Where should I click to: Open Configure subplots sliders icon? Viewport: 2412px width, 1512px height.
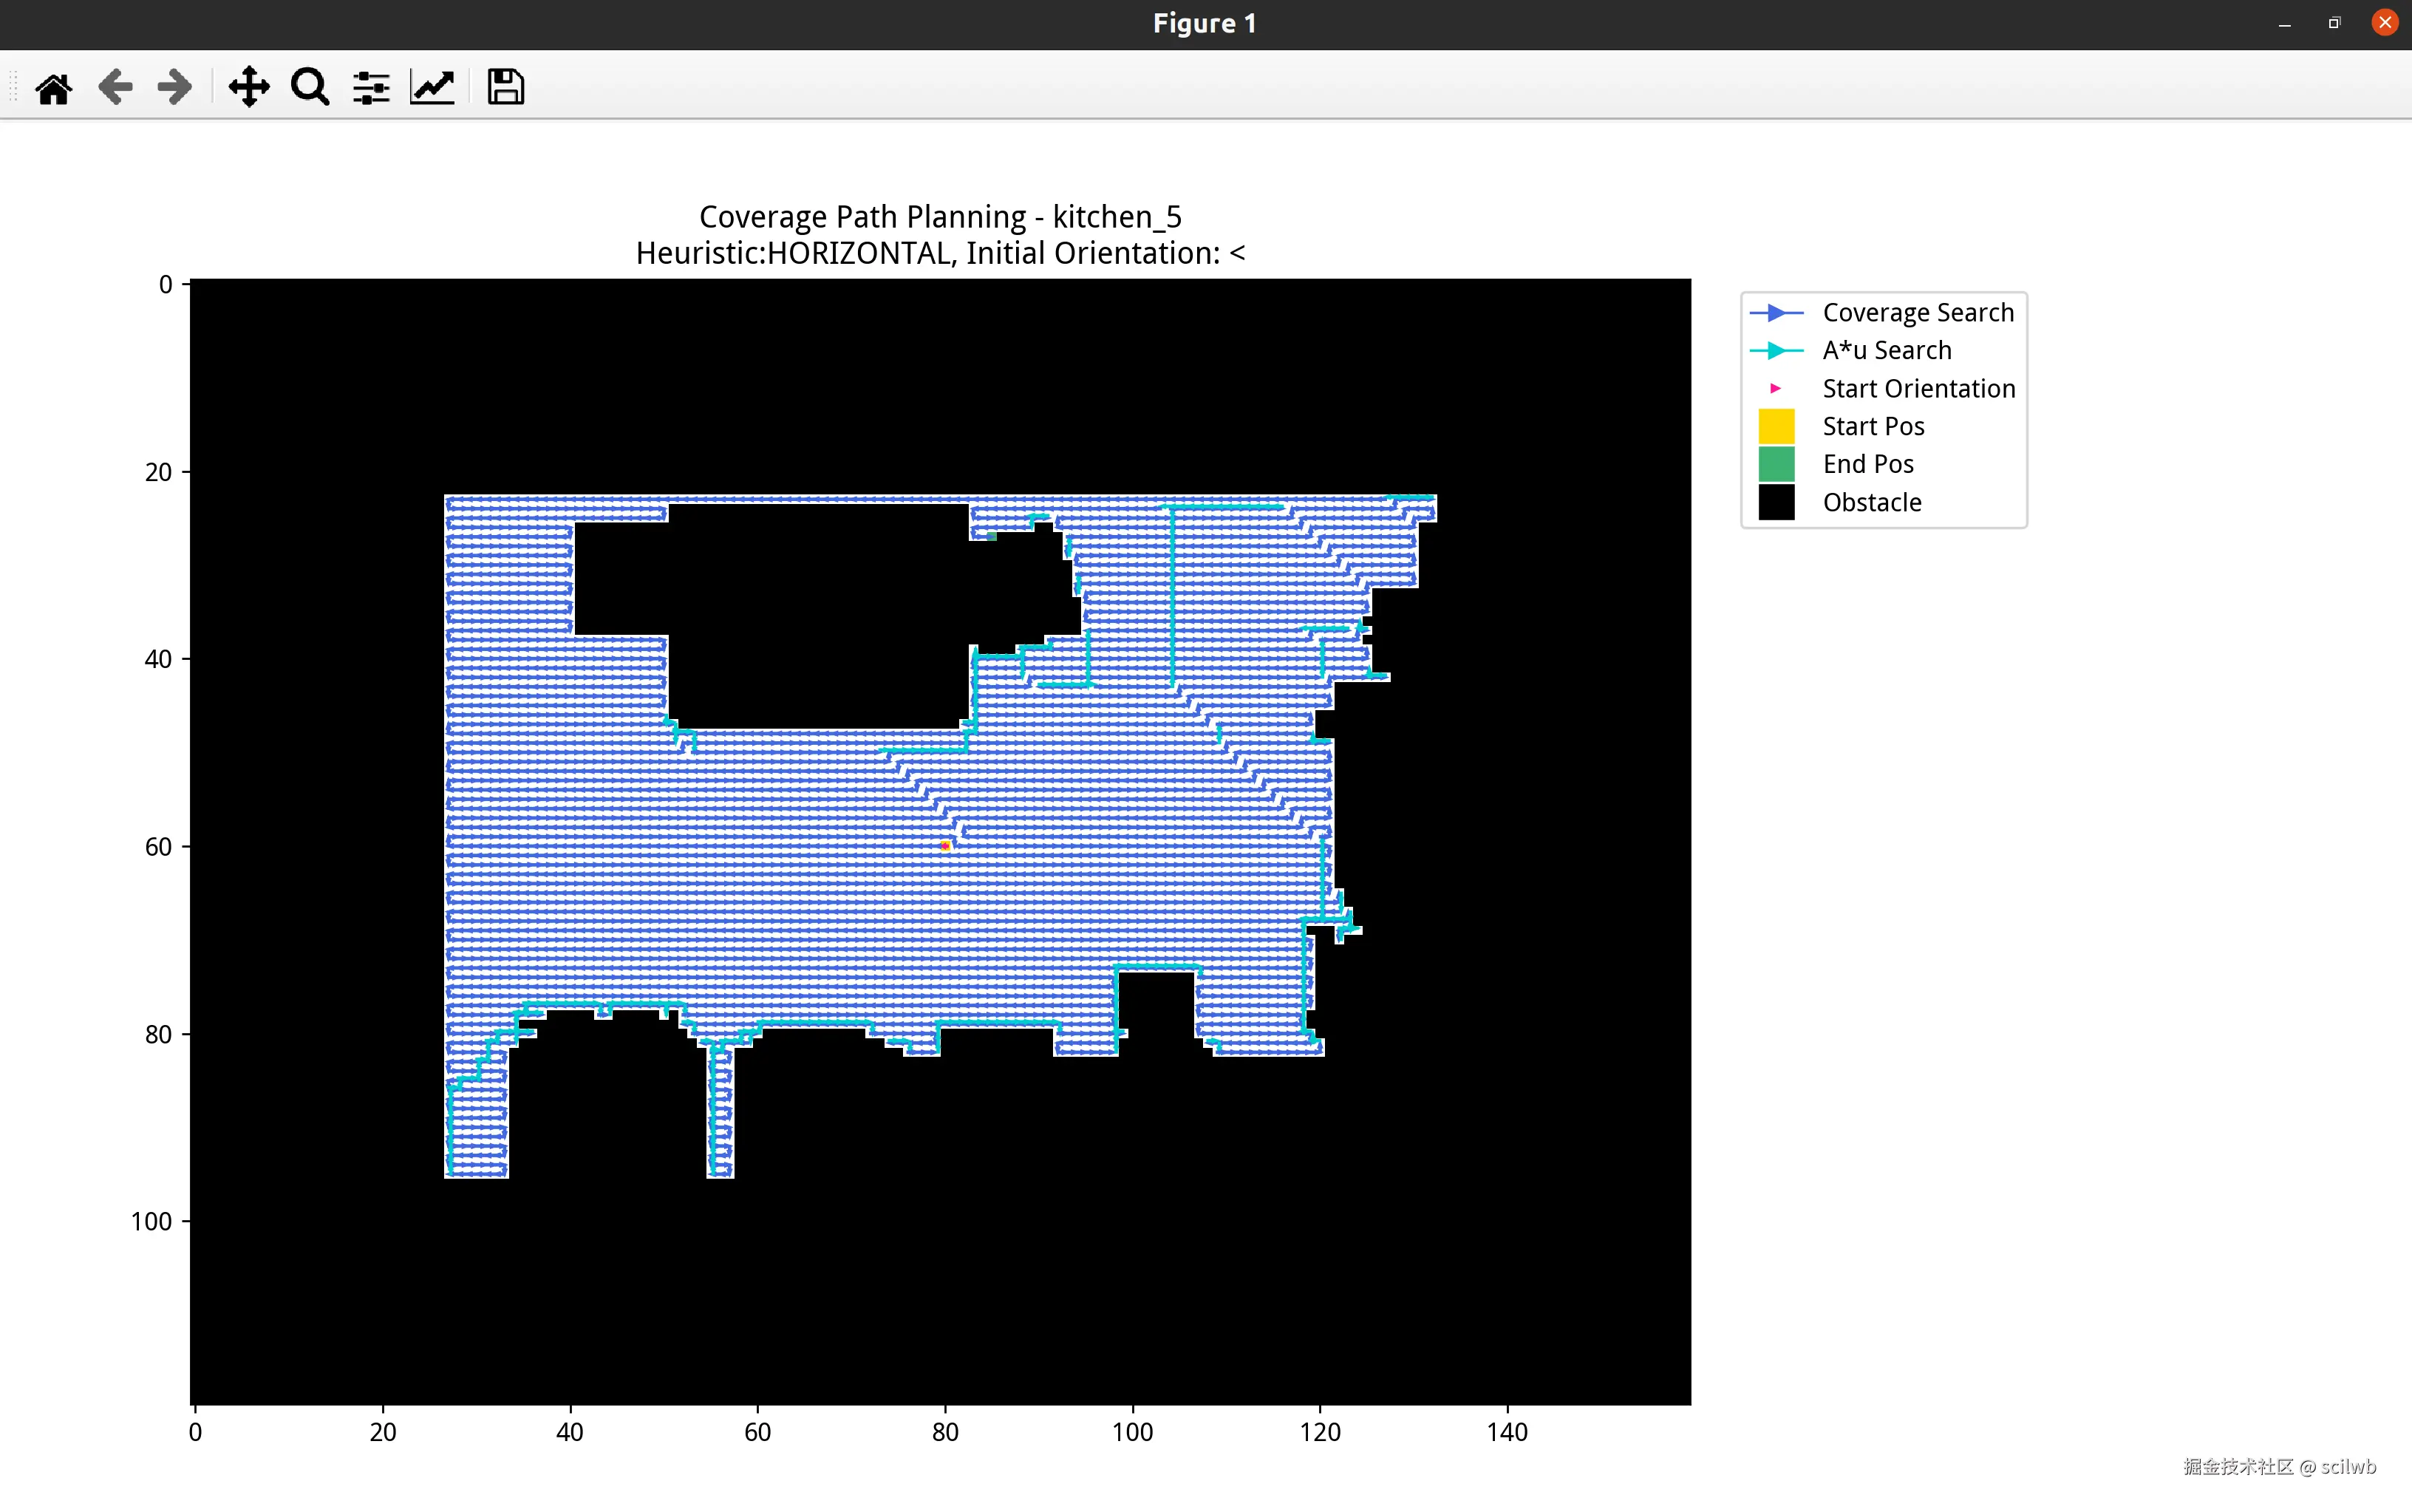(371, 88)
